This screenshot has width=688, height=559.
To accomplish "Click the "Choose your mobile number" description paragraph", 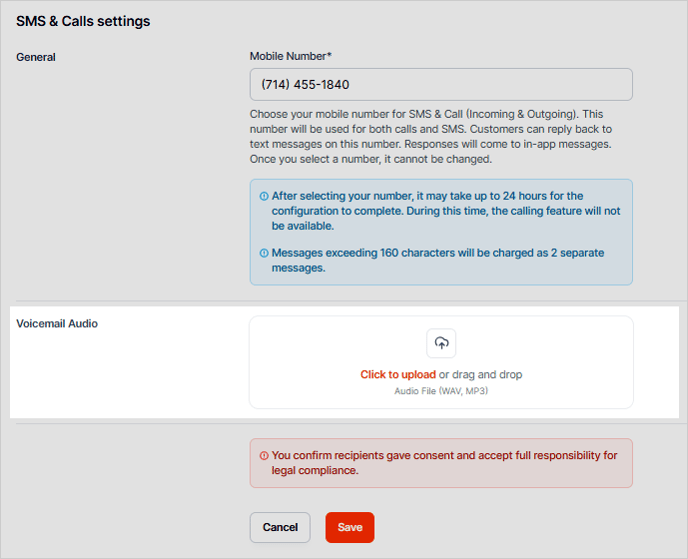I will click(x=430, y=130).
